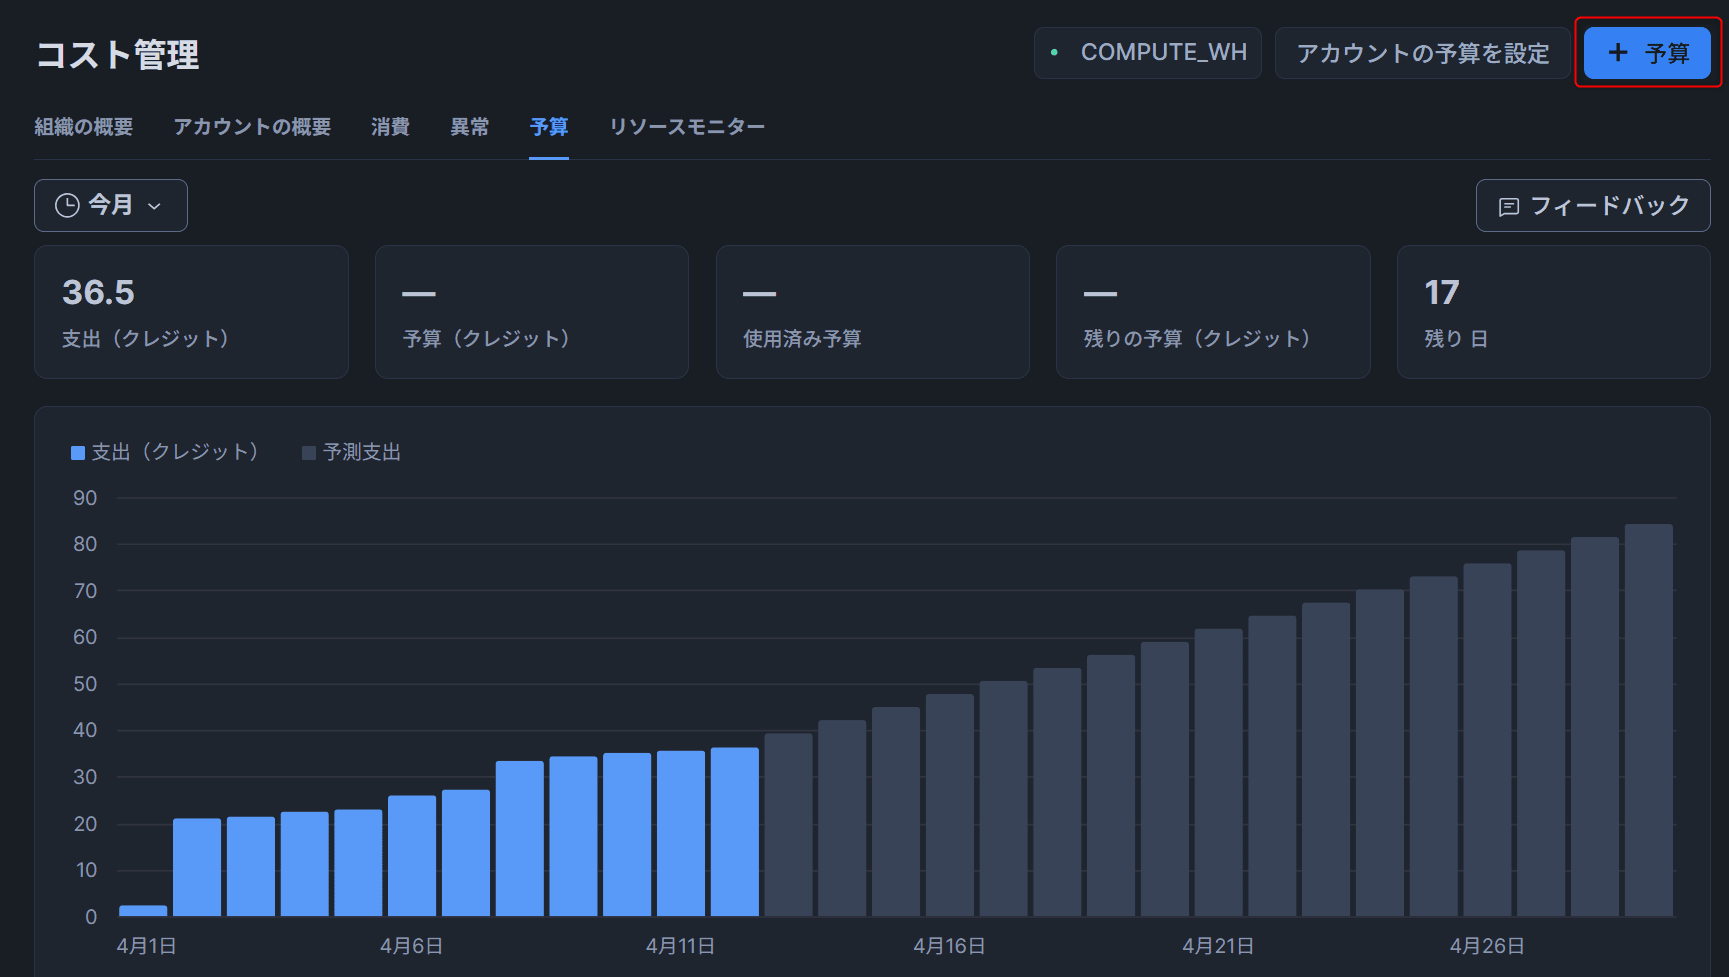Open the フィードバック button
Screen dimensions: 1729x977
[x=1593, y=205]
